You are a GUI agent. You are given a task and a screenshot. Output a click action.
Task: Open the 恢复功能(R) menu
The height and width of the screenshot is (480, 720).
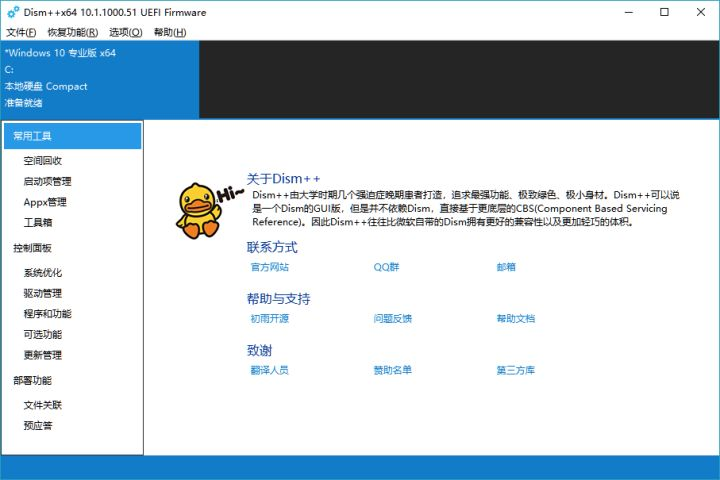tap(73, 32)
